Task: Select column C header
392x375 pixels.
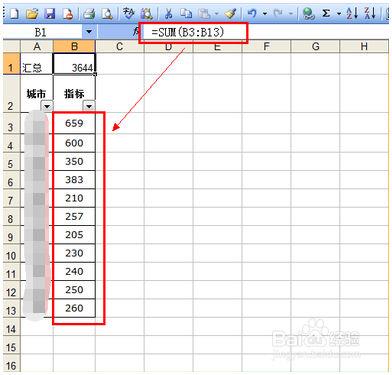Action: [x=120, y=46]
